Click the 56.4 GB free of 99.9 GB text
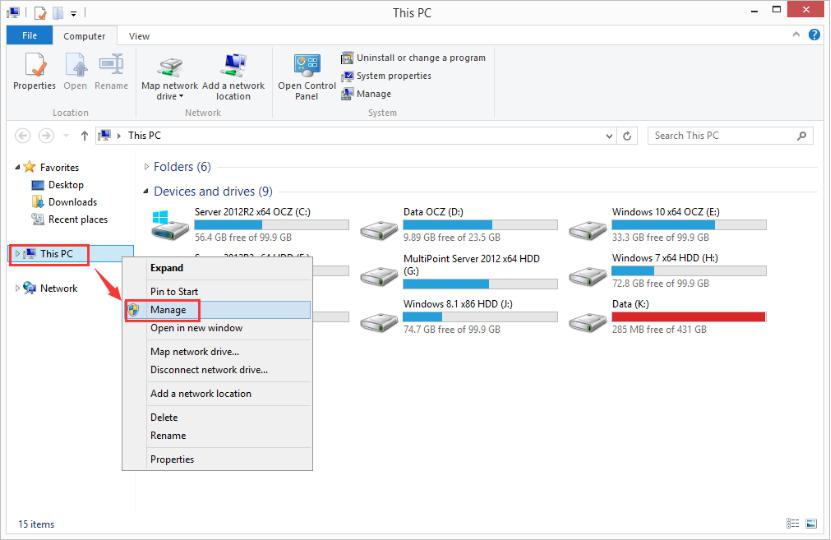This screenshot has width=831, height=540. [243, 237]
